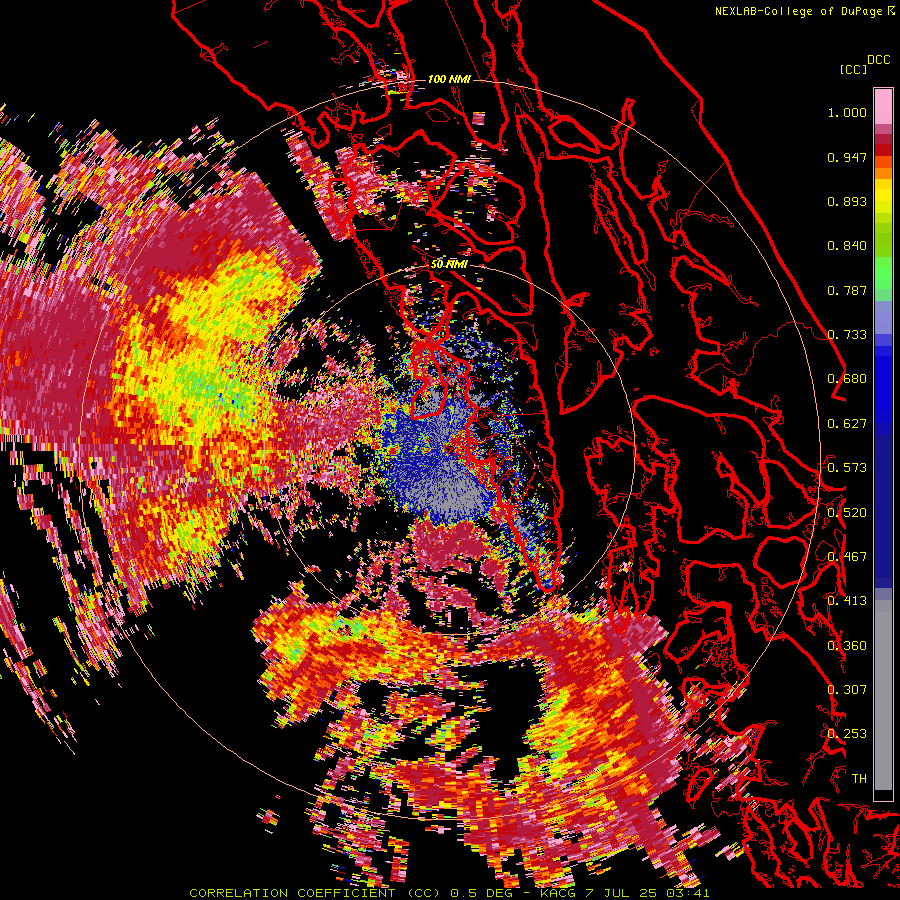This screenshot has width=900, height=900.
Task: Select the 0.733 color scale value
Action: tap(847, 335)
